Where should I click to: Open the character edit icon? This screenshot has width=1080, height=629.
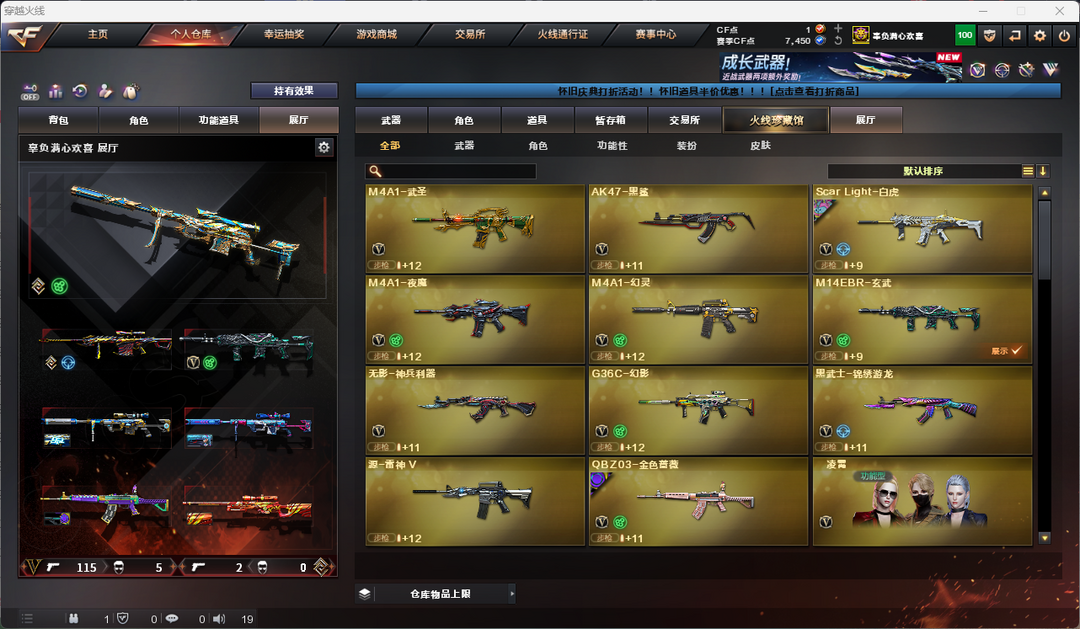coord(105,91)
